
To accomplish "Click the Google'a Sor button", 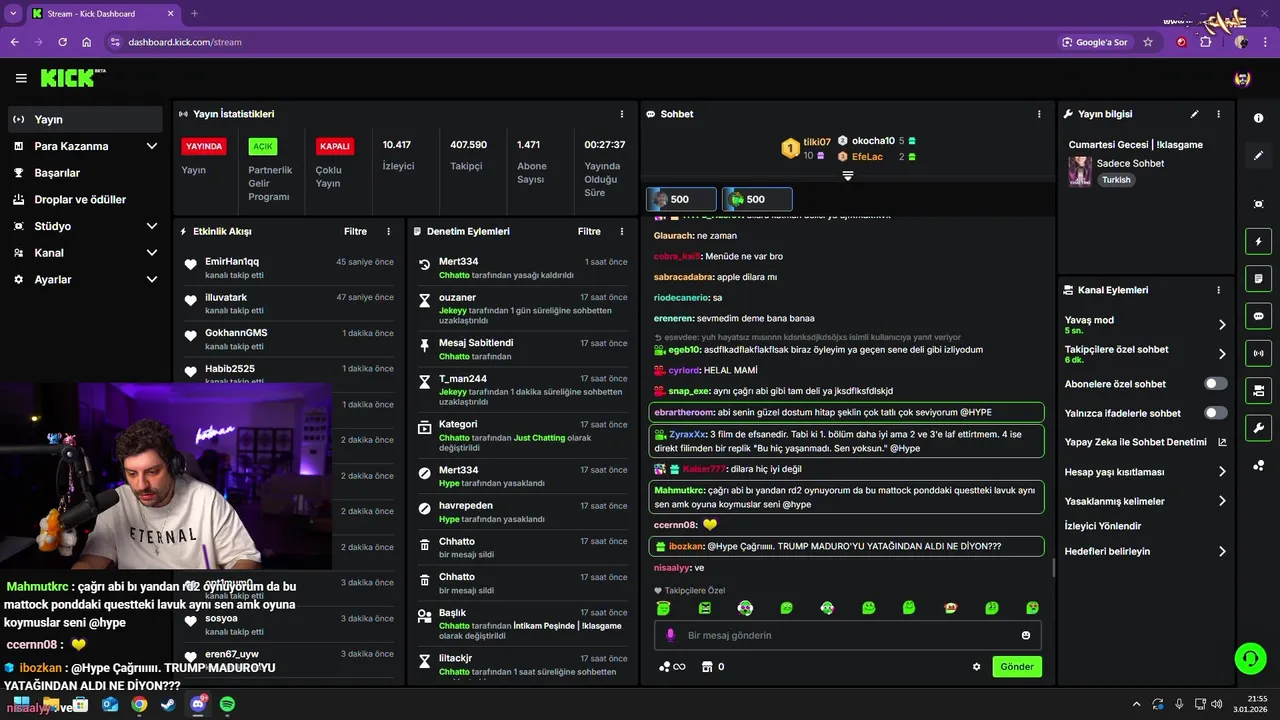I will pos(1095,42).
